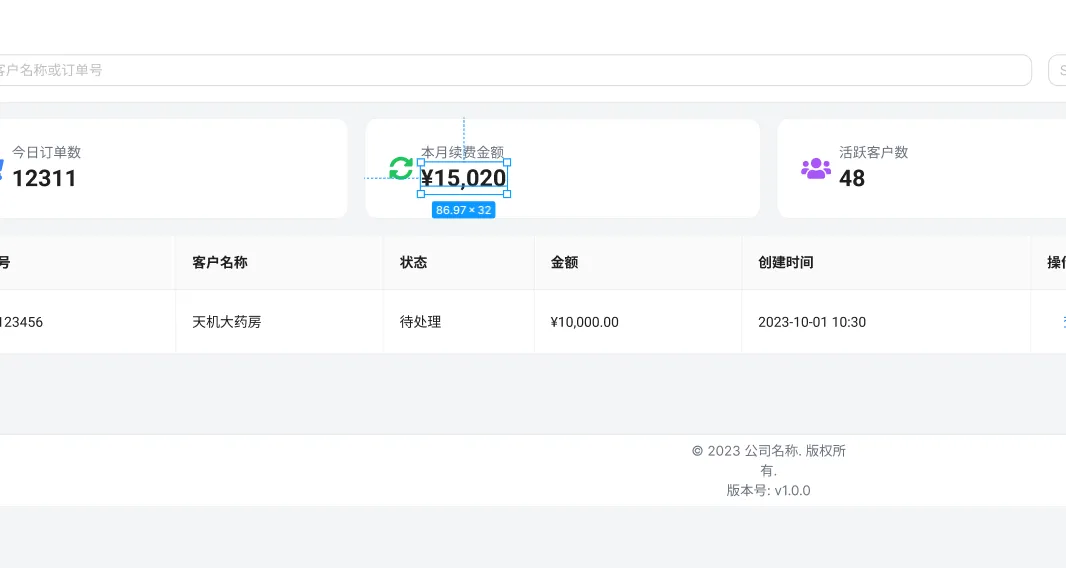Click the 2023-10-01 10:30 creation time cell
1066x568 pixels.
812,322
